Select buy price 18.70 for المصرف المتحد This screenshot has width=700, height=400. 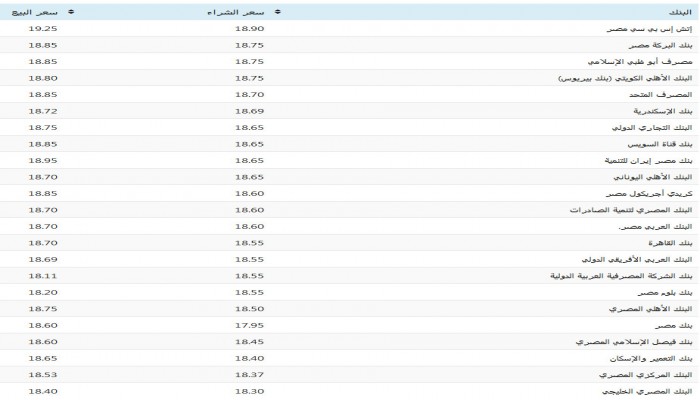250,95
